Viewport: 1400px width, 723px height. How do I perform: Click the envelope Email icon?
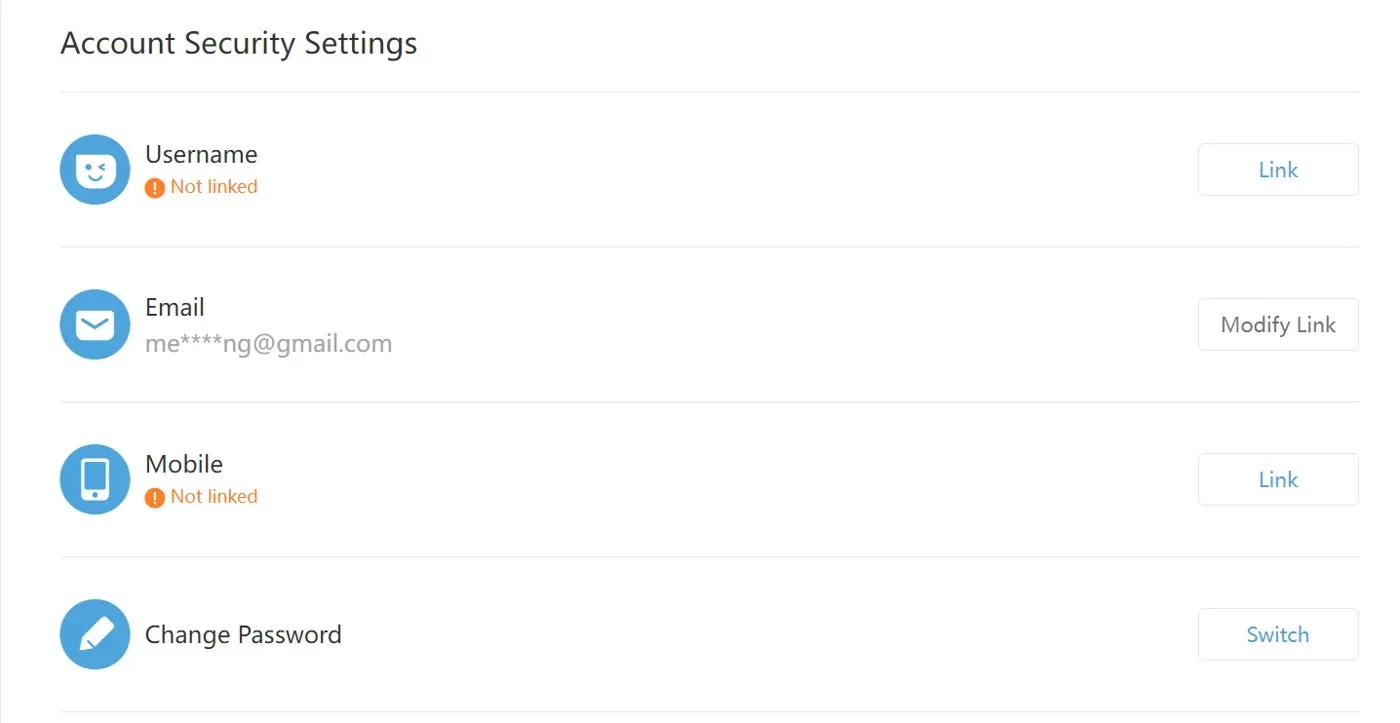tap(95, 325)
